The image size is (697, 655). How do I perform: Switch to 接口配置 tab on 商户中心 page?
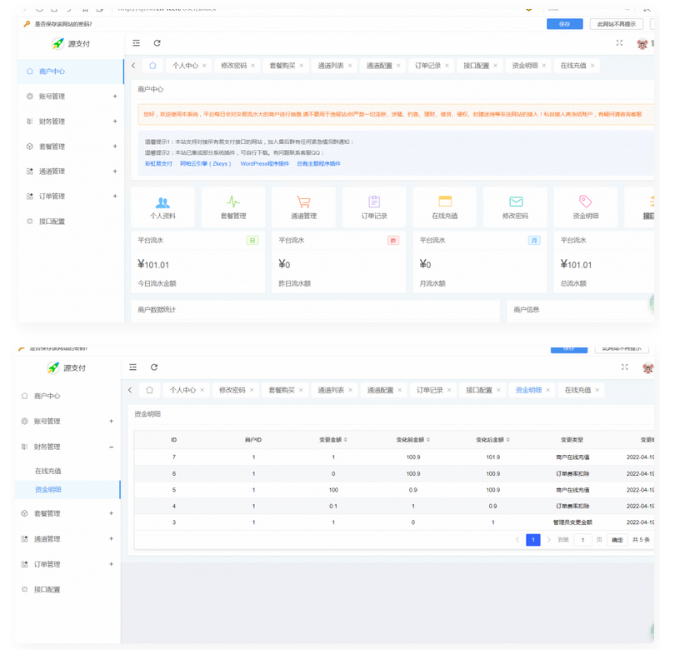click(476, 66)
